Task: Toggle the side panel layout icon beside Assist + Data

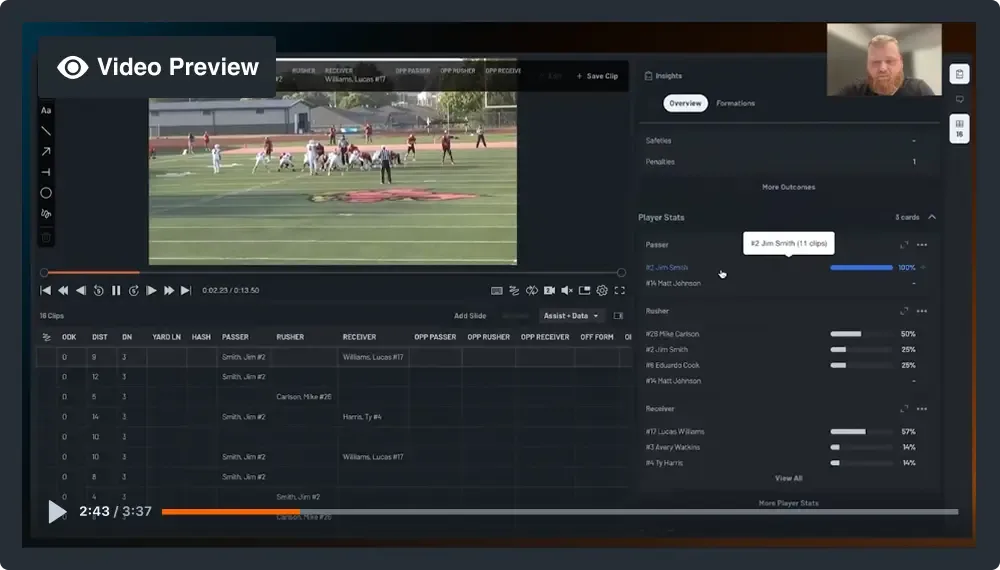Action: pos(618,316)
